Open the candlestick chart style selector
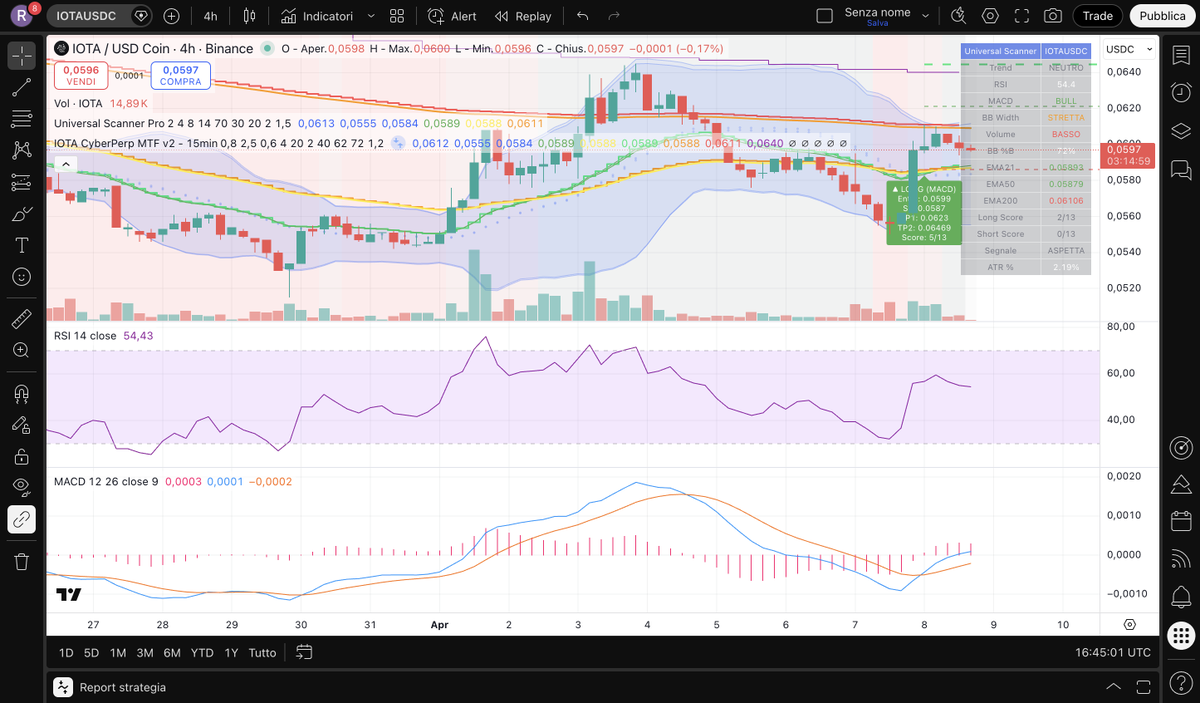Screen dimensions: 1200x703 click(x=249, y=16)
